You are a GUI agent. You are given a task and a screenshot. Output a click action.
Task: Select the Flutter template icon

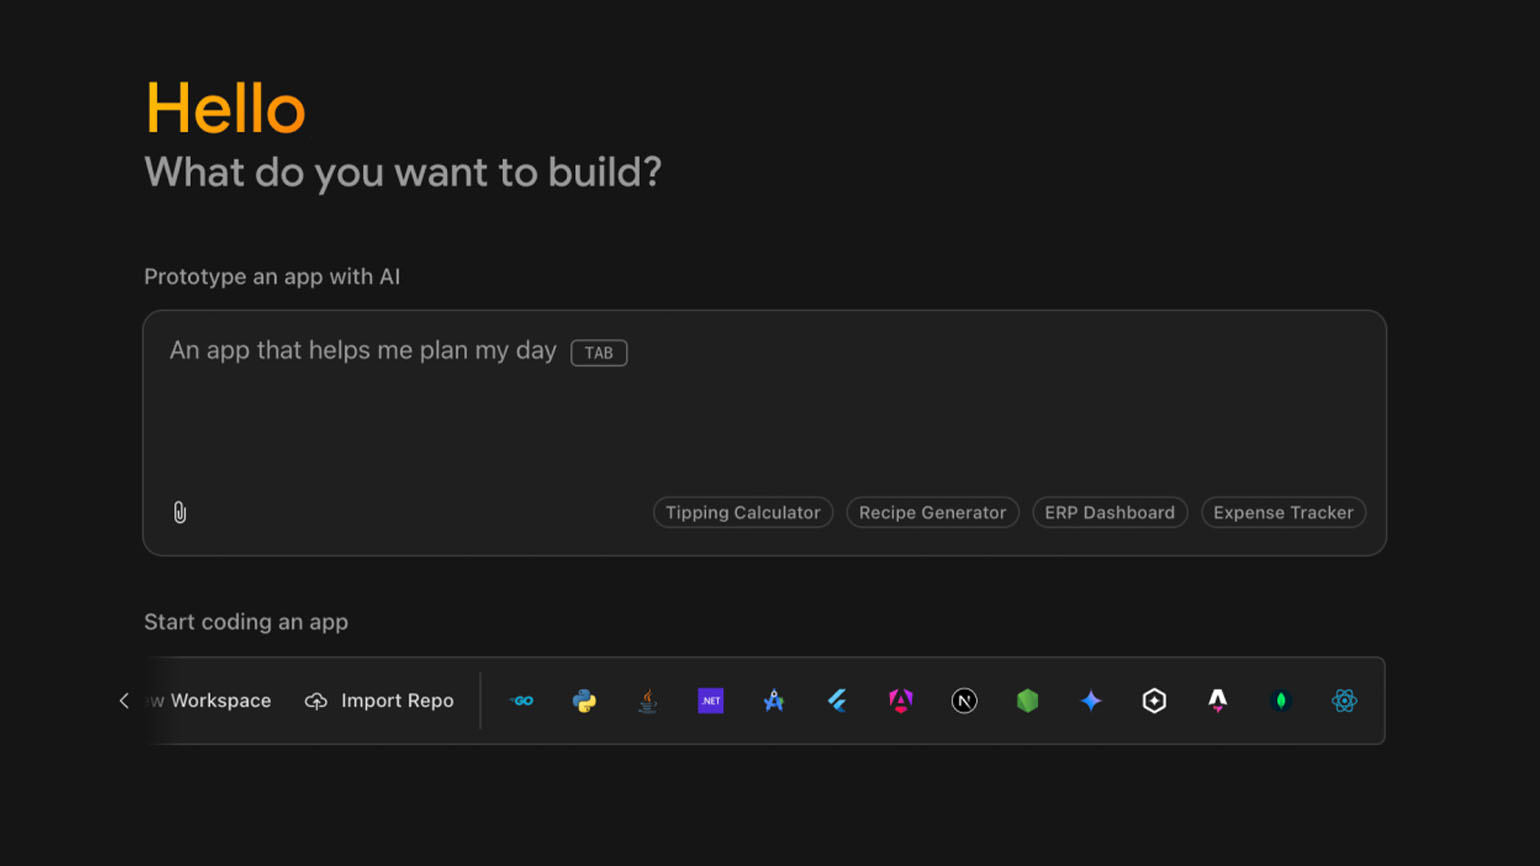click(838, 701)
